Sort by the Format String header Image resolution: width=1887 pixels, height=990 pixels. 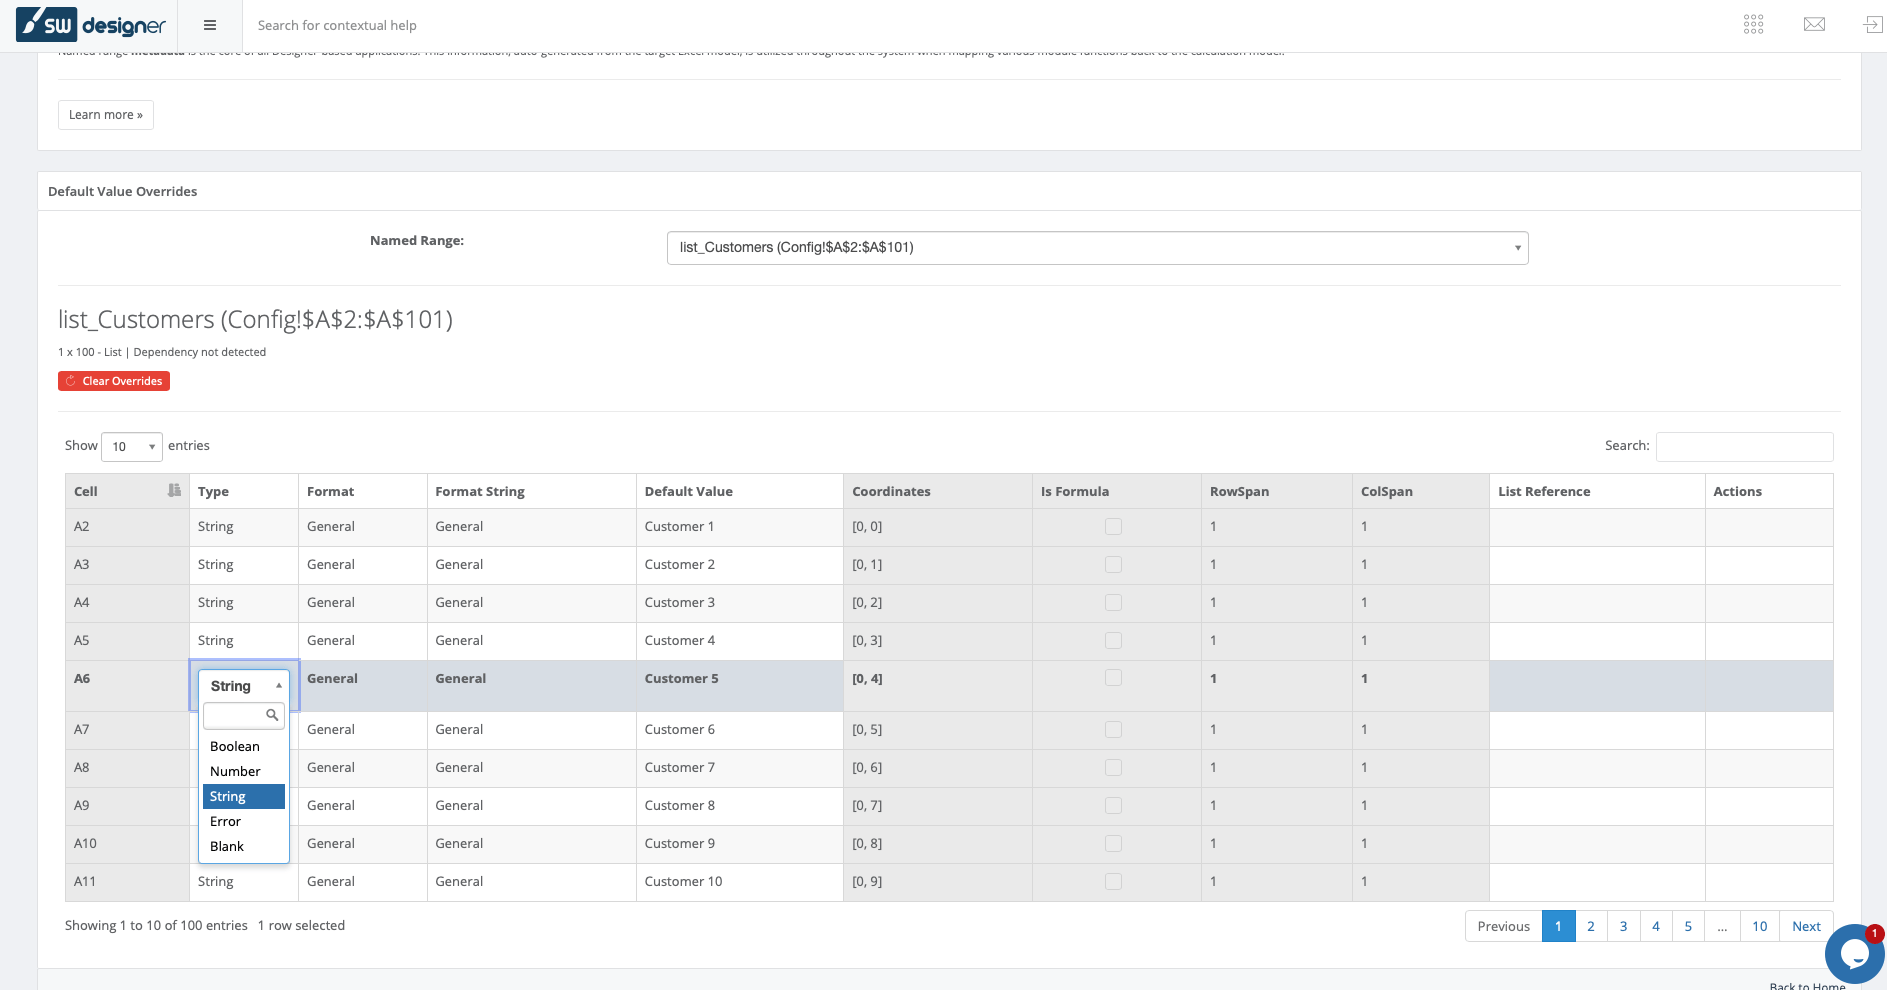tap(532, 491)
